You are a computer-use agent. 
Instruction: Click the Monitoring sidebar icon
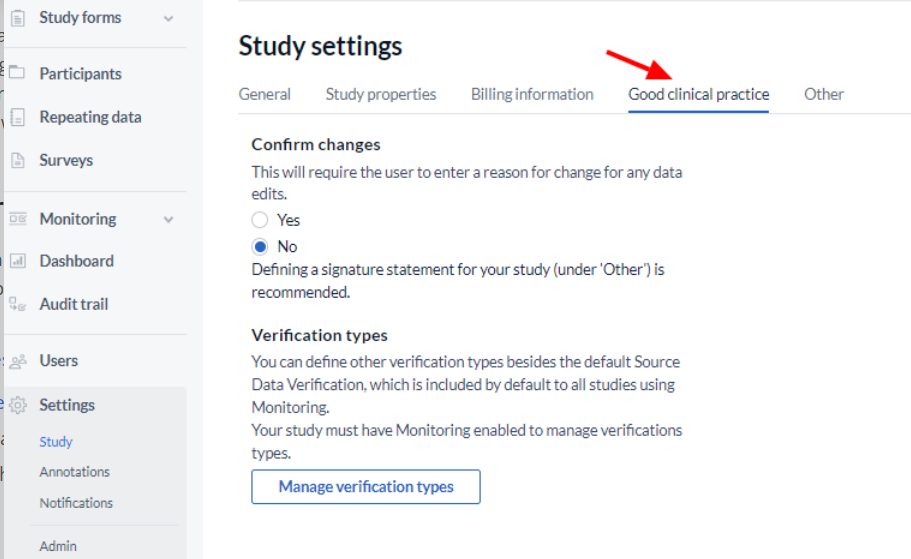click(18, 219)
